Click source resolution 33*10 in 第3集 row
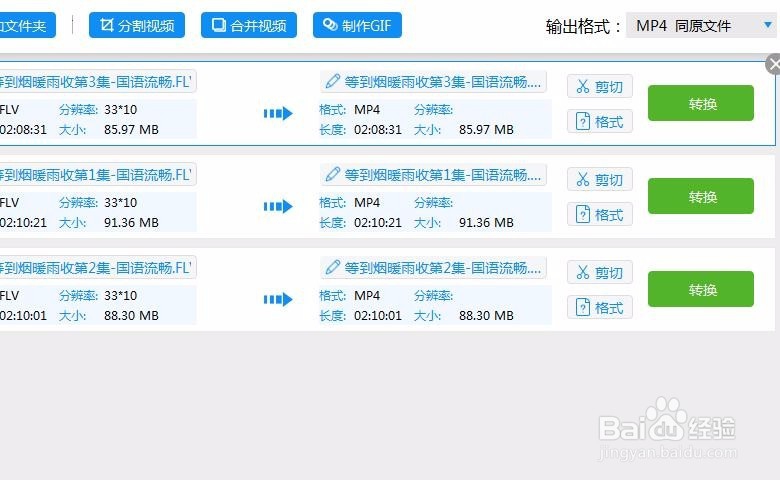Viewport: 780px width, 480px height. 120,109
